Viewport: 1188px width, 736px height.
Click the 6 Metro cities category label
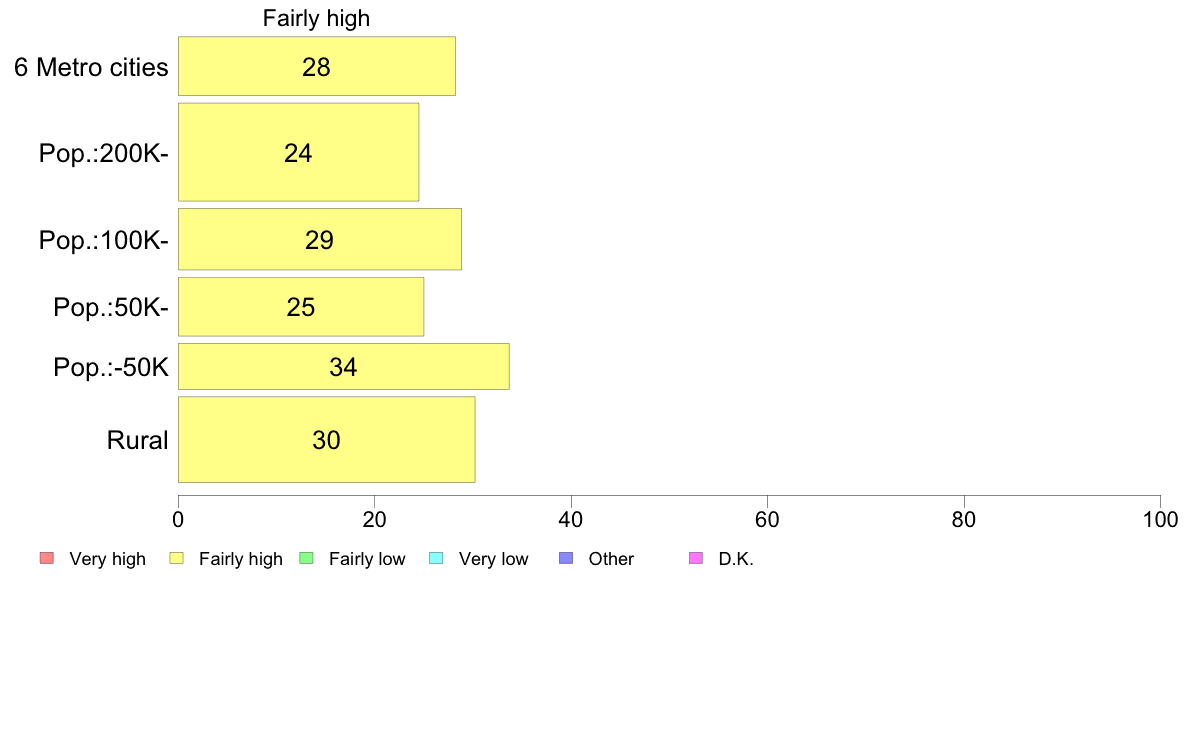coord(91,67)
